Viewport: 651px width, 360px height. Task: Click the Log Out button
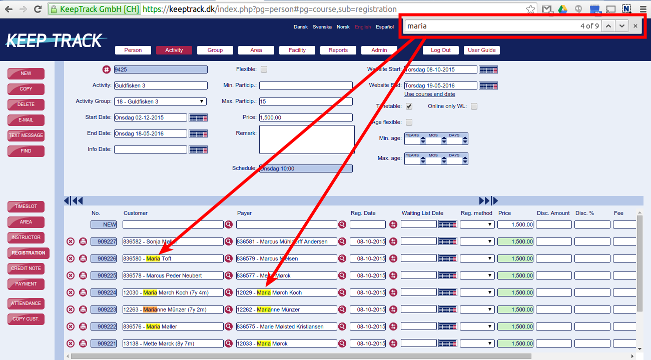coord(441,50)
